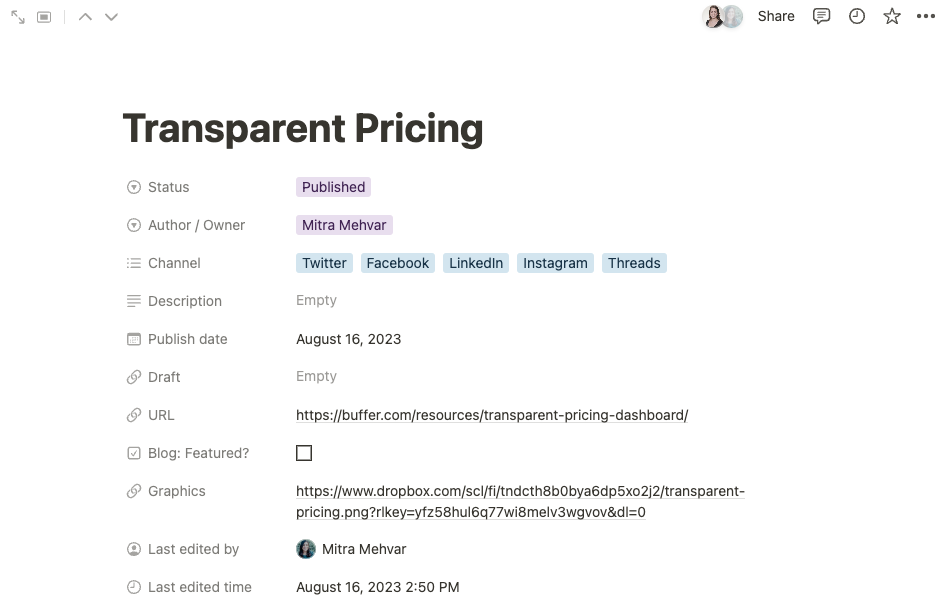
Task: Click the Threads channel tag
Action: click(634, 263)
